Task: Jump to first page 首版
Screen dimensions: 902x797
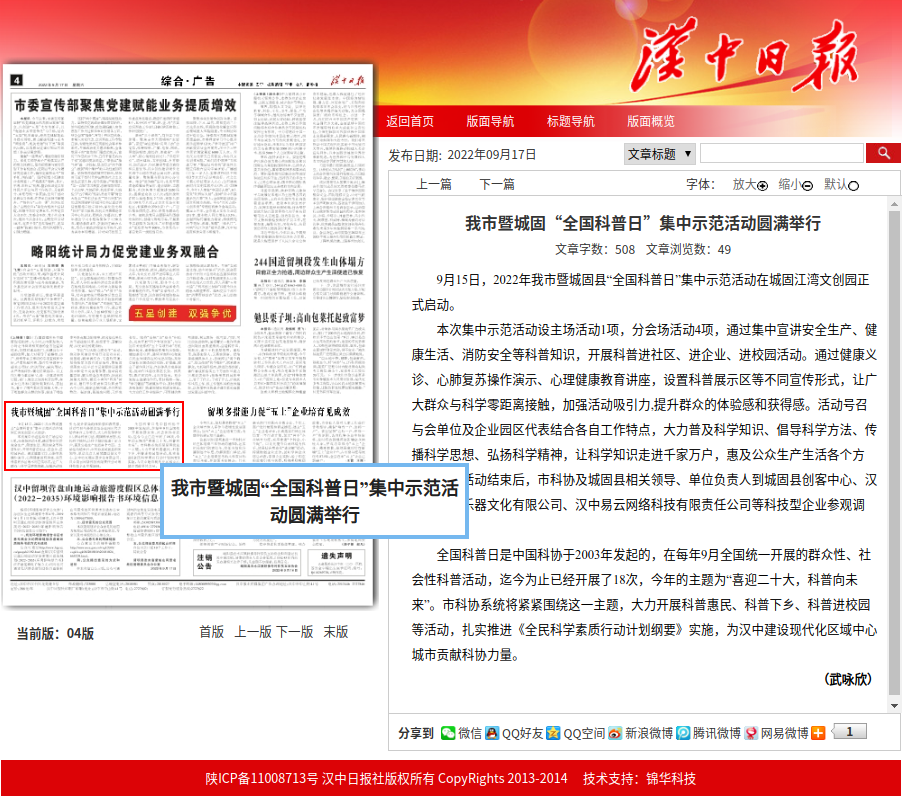Action: point(212,632)
